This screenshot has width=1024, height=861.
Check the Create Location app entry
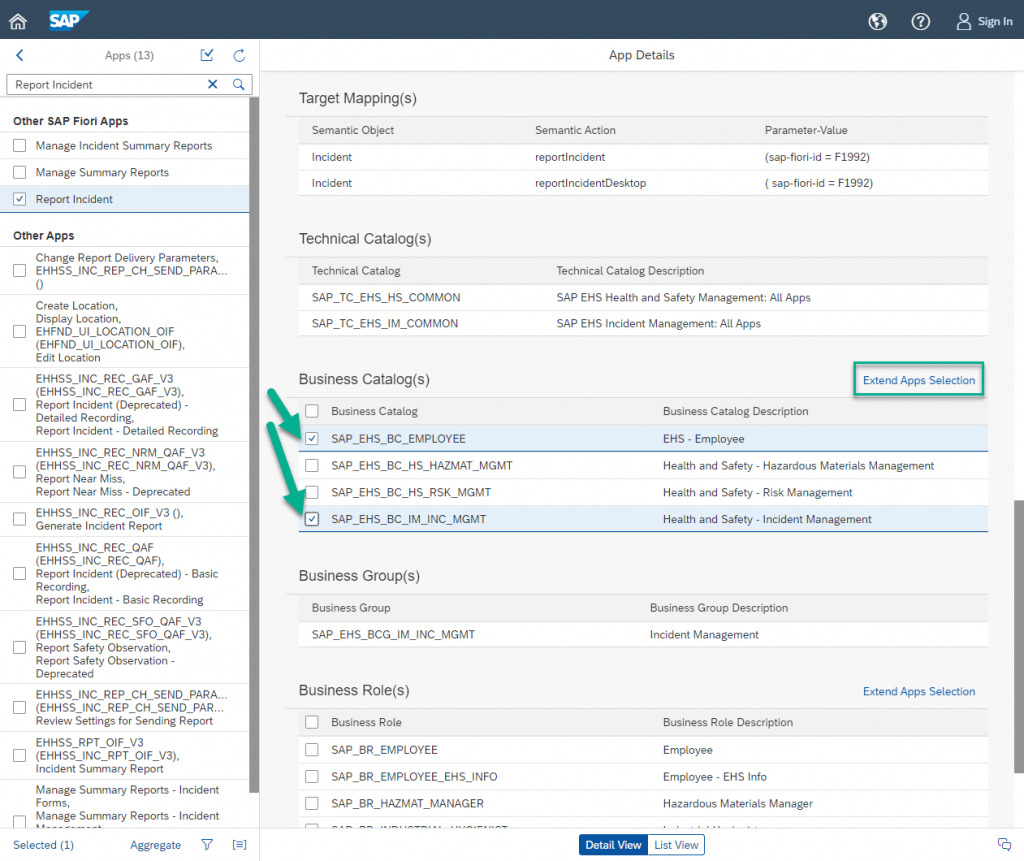20,331
